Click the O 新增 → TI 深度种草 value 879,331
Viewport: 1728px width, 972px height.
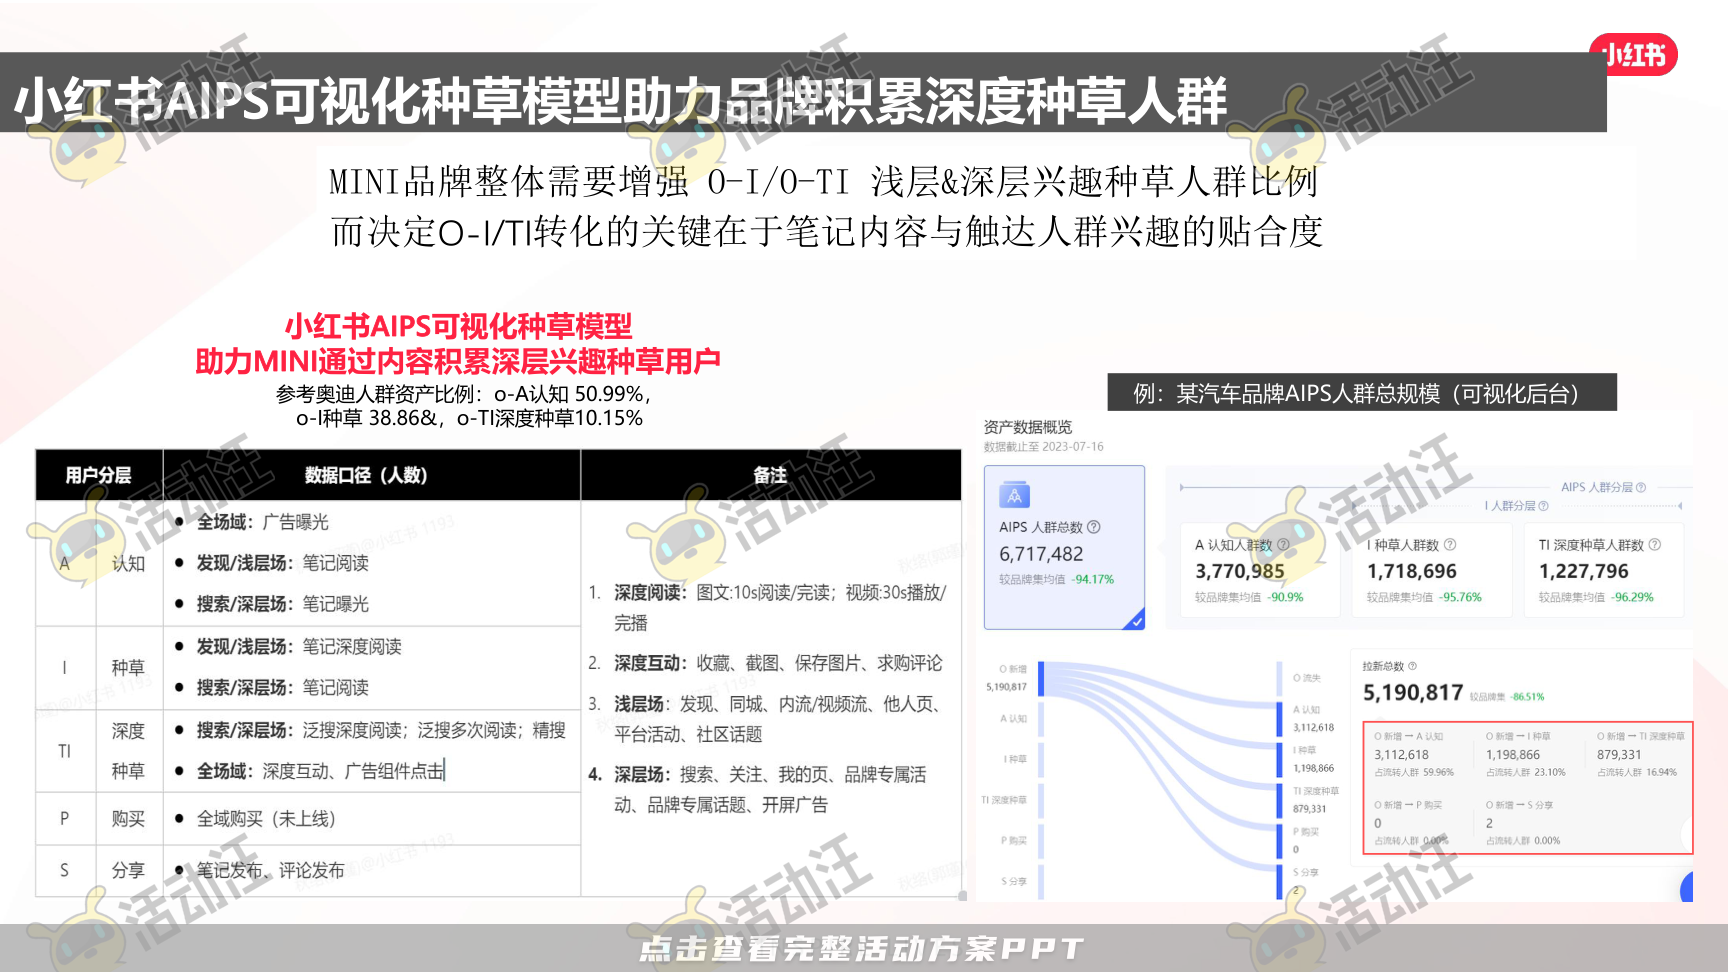coord(1619,755)
